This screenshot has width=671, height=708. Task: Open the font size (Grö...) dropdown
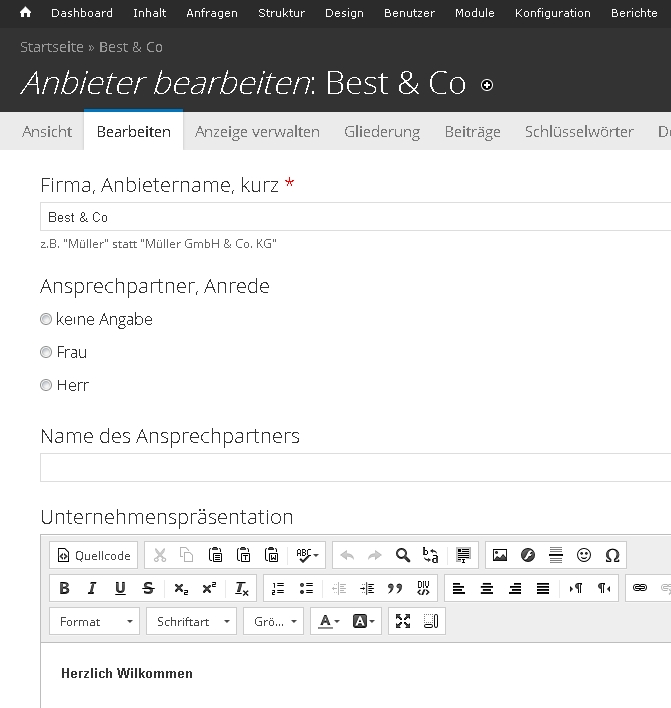pyautogui.click(x=273, y=621)
